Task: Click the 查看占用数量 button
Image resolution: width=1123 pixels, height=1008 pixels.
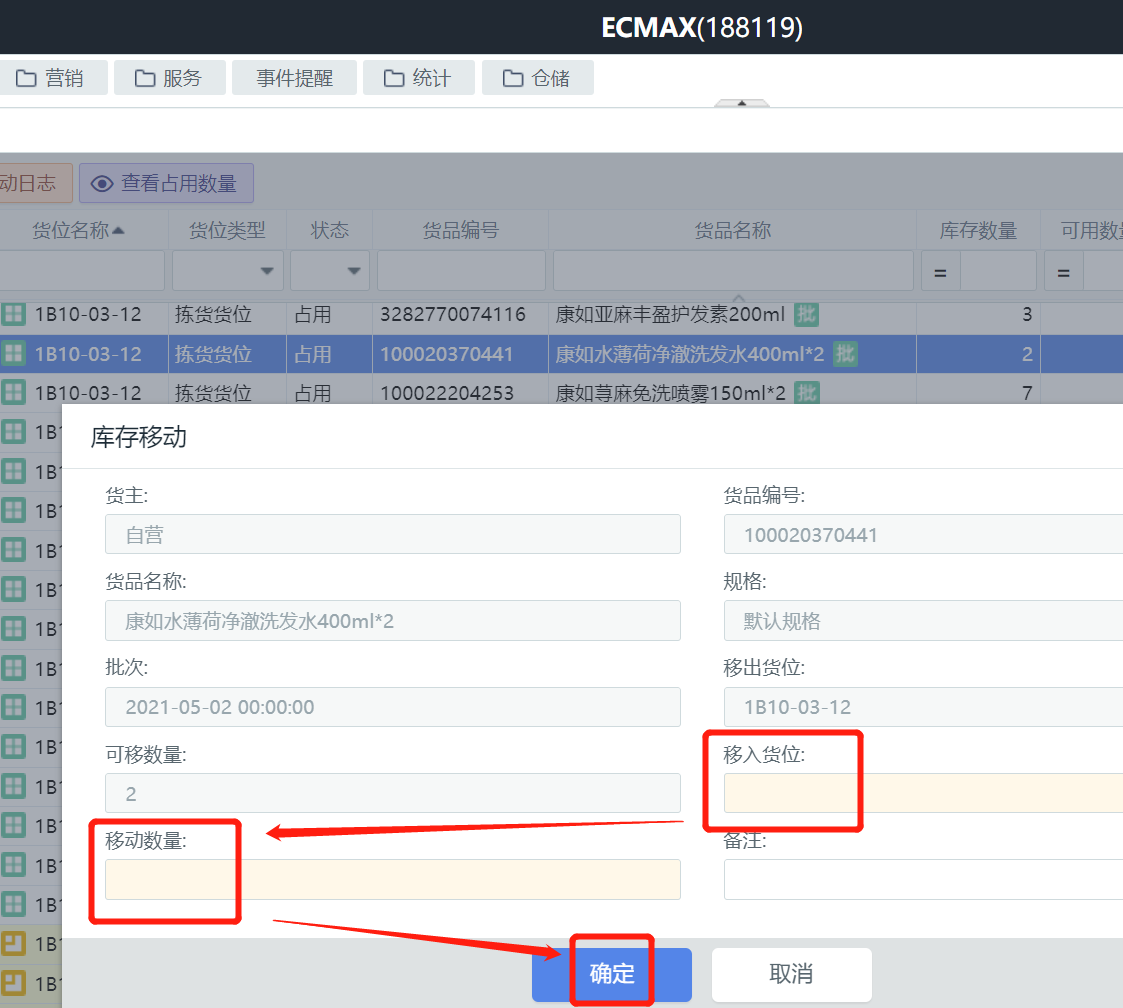Action: pos(166,183)
